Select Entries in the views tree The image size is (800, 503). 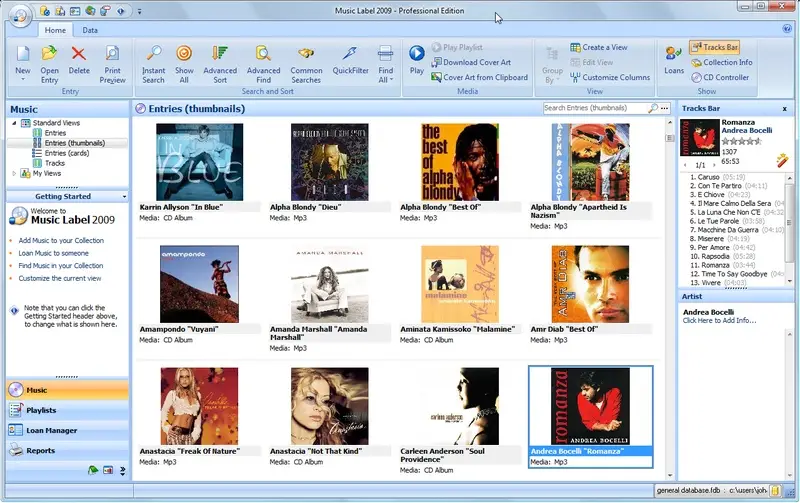pos(55,133)
